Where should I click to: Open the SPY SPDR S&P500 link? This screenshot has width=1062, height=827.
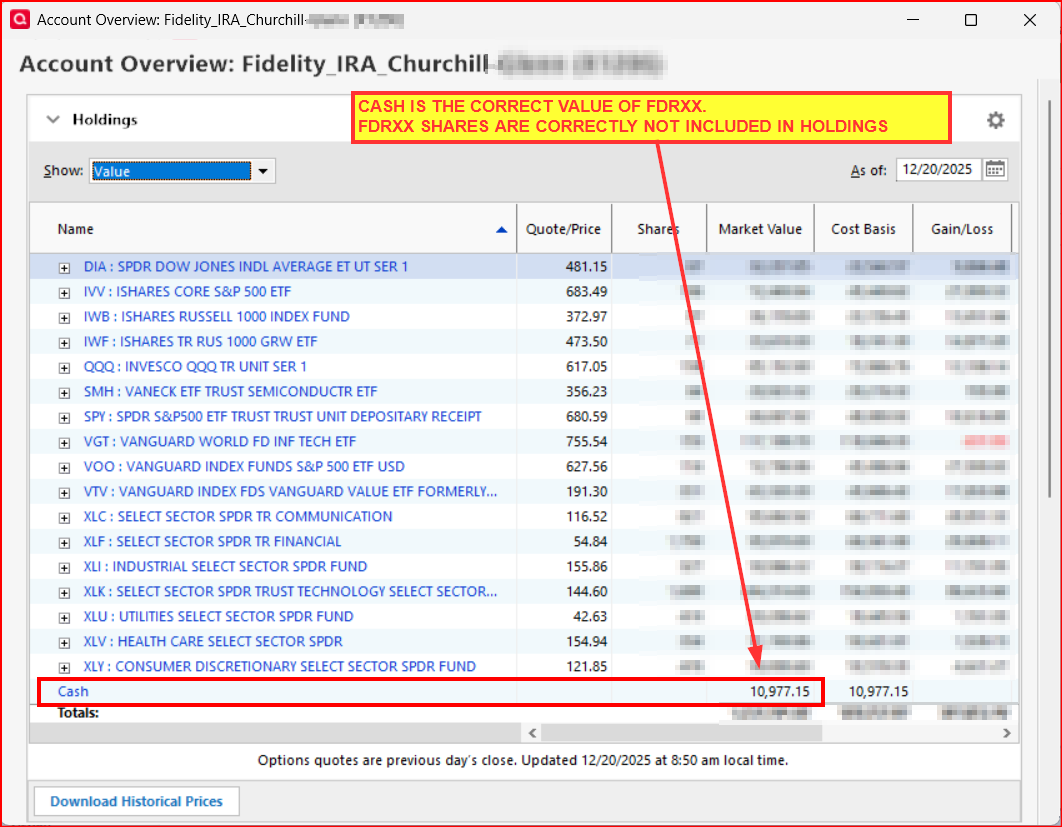pos(282,417)
